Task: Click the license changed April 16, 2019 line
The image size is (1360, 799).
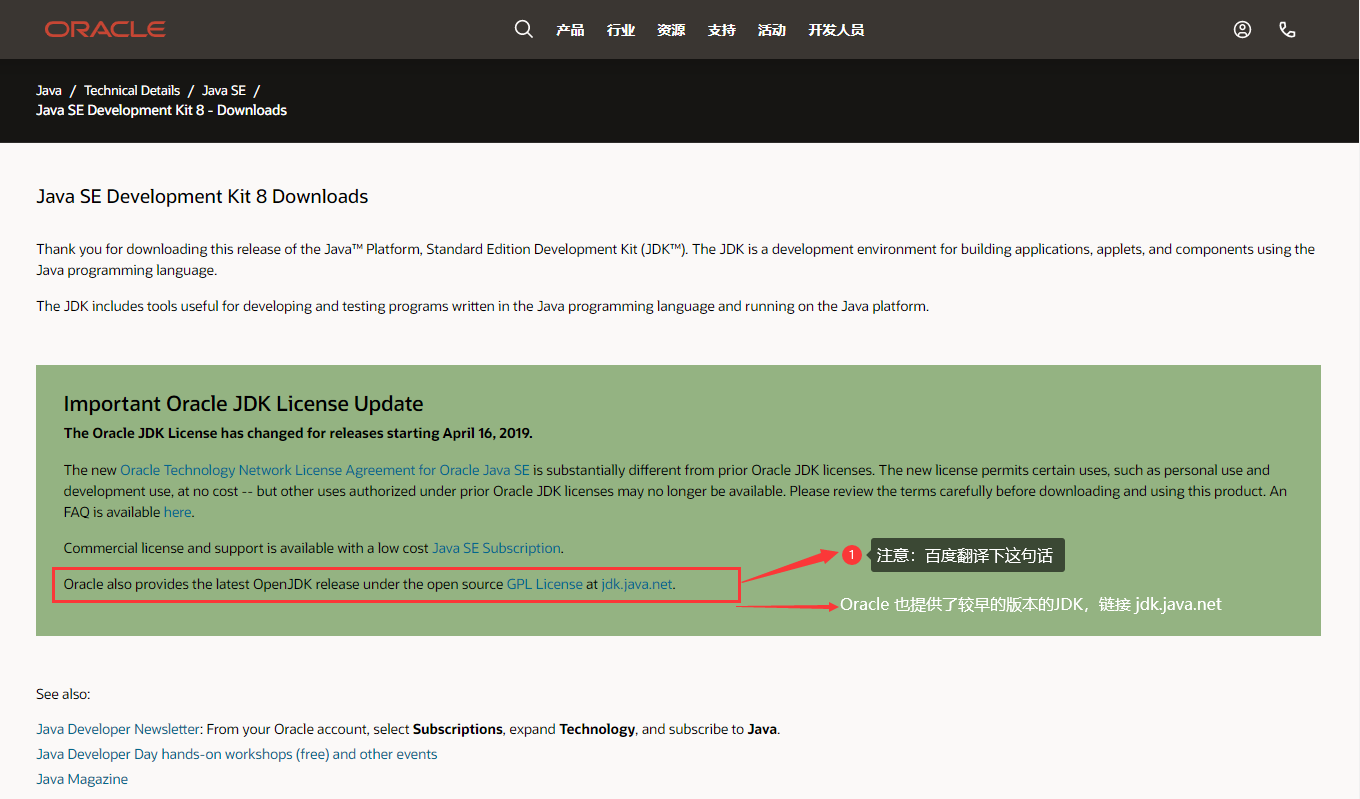Action: [298, 433]
